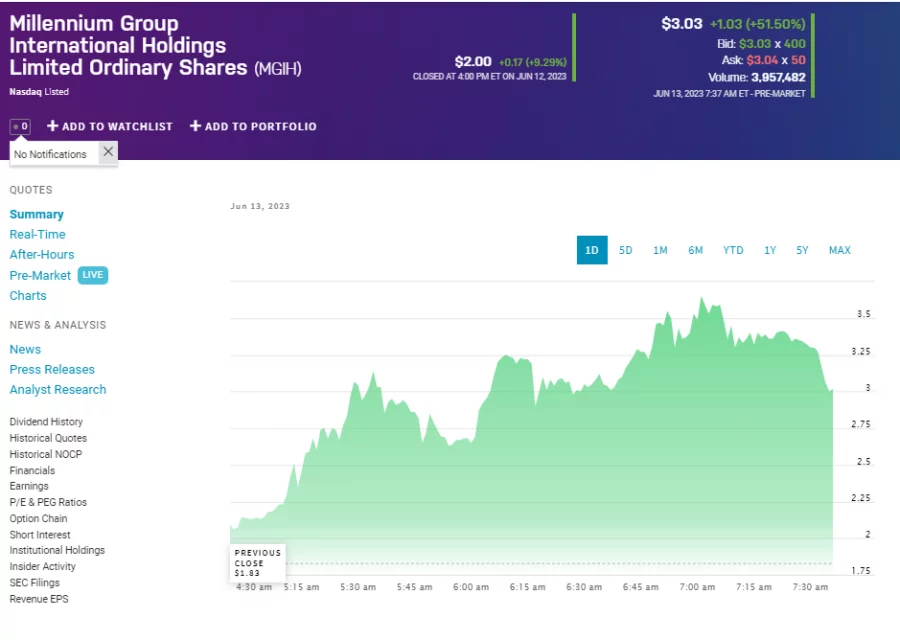The width and height of the screenshot is (900, 640).
Task: Read the latest News
Action: (x=25, y=349)
